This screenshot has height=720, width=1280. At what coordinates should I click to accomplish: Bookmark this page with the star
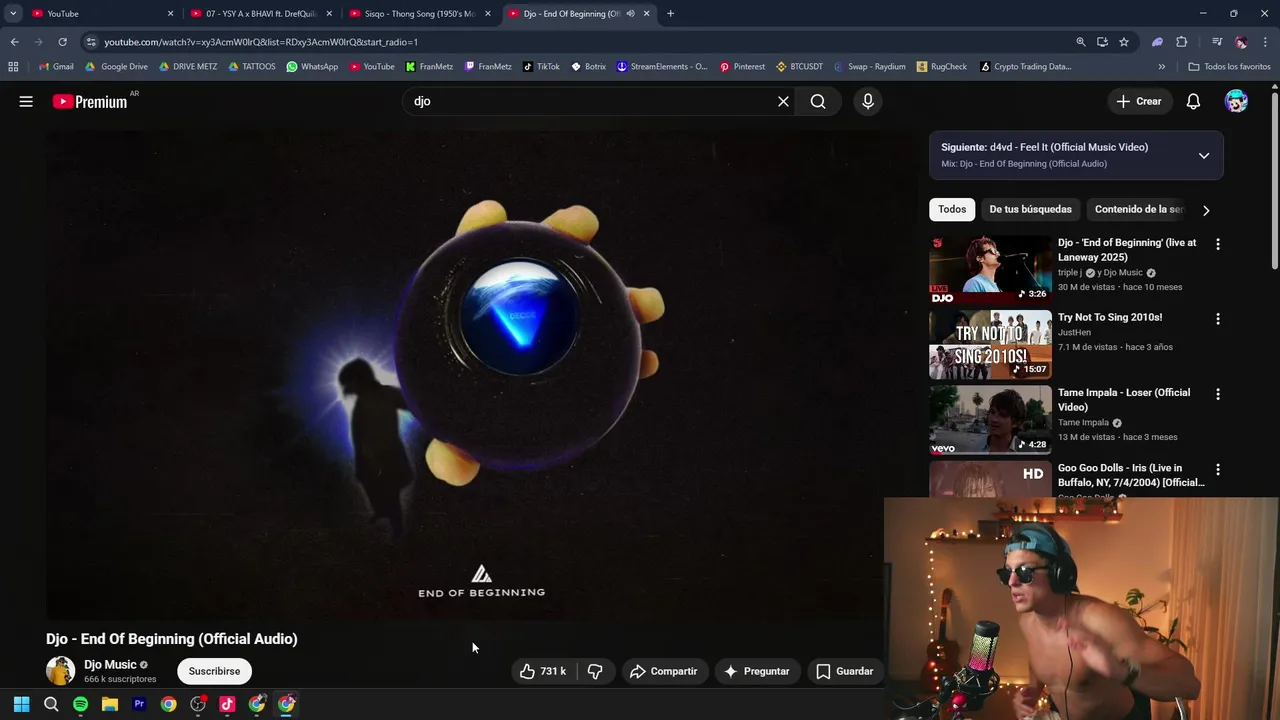pos(1124,42)
